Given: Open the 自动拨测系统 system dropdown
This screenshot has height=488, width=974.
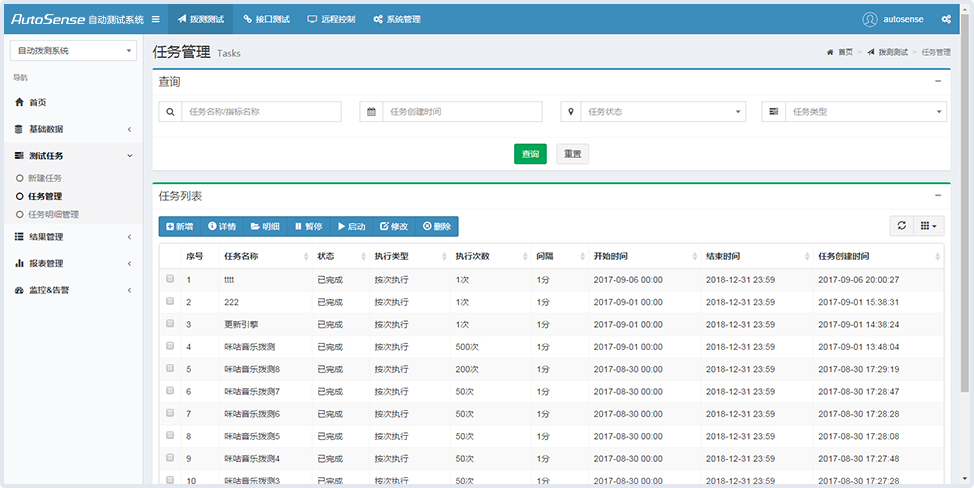Looking at the screenshot, I should (73, 51).
